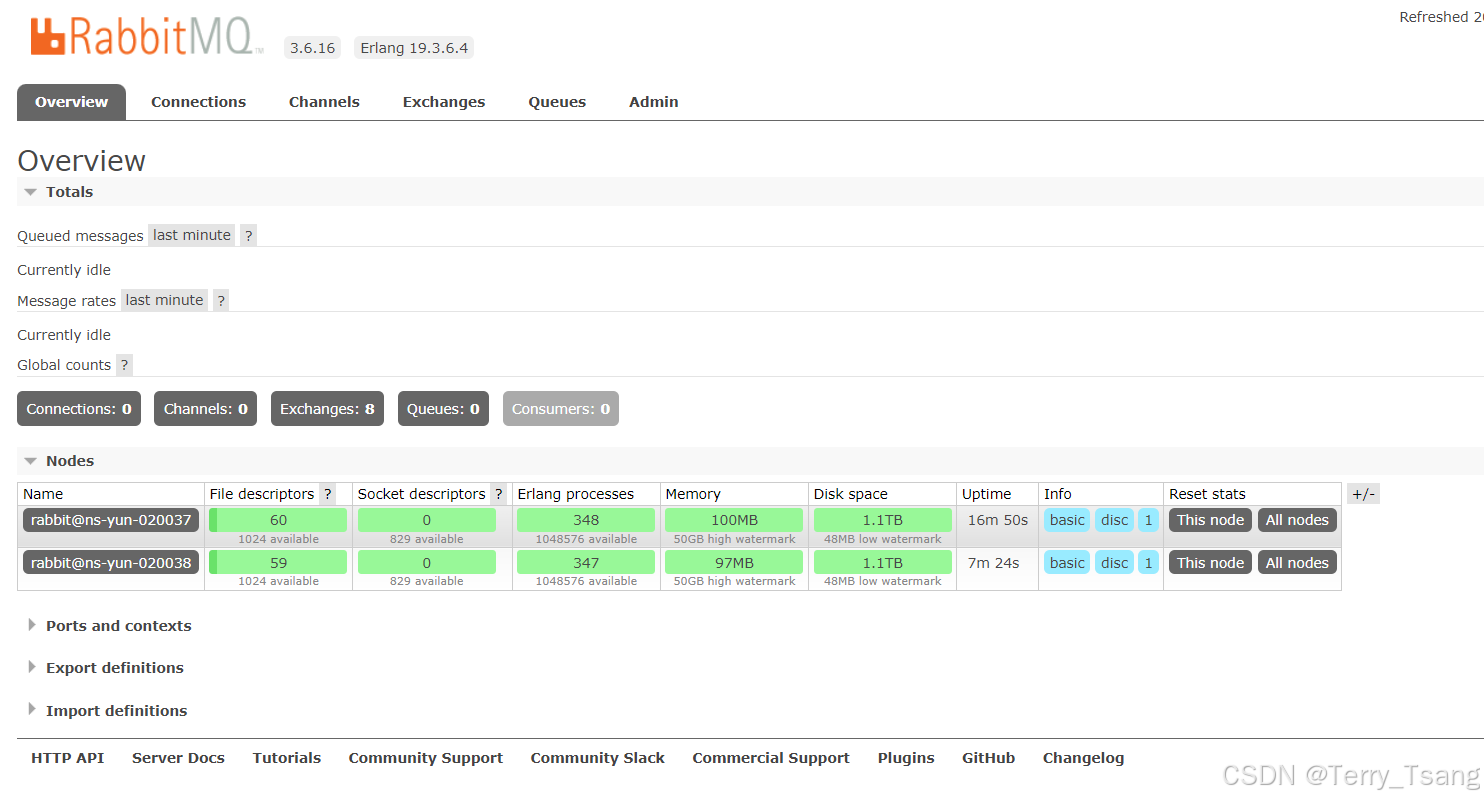Screen dimensions: 1484x801
Task: Change Message rates last minute range
Action: [165, 300]
